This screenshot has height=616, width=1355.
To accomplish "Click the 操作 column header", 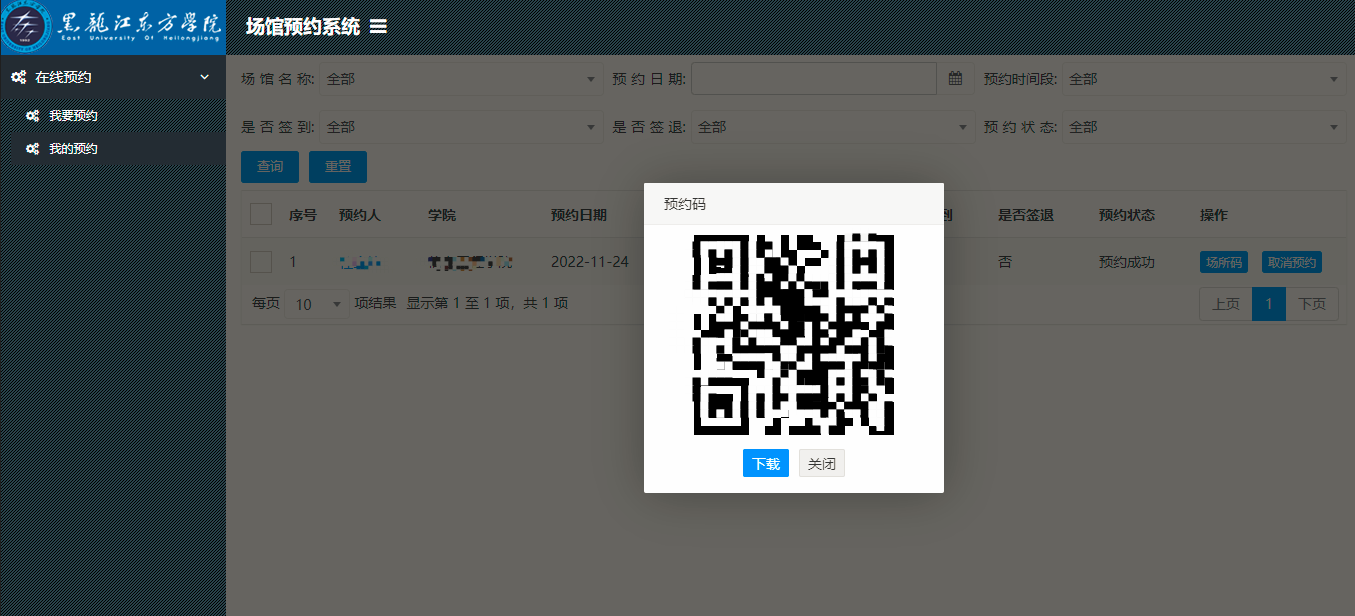I will pos(1214,215).
